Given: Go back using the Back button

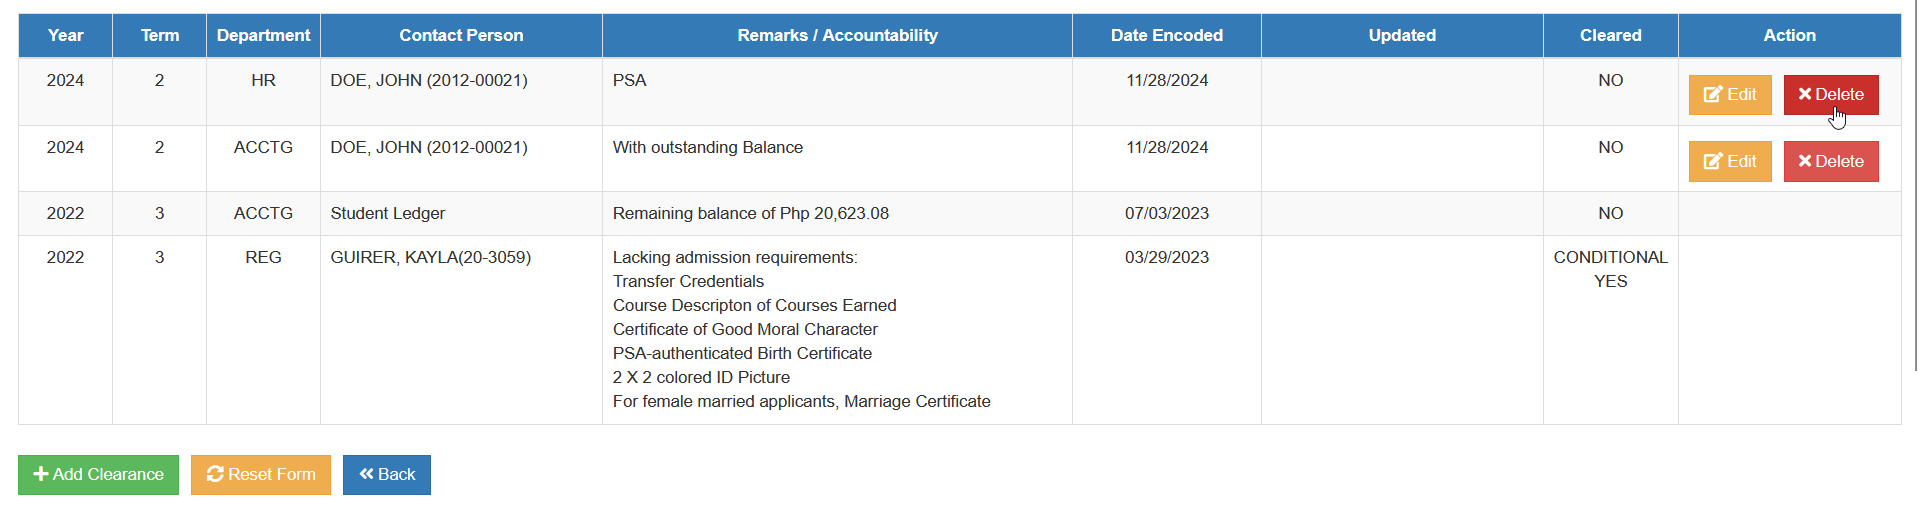Looking at the screenshot, I should [x=387, y=475].
